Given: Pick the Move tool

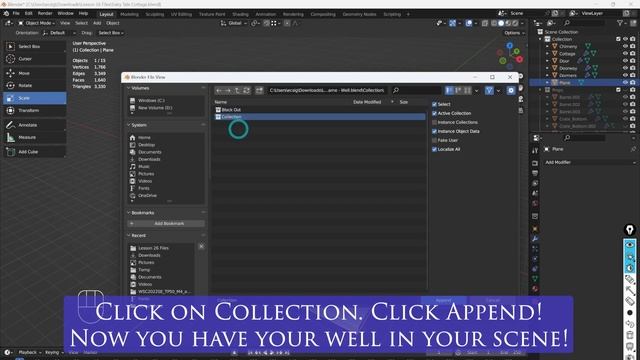Looking at the screenshot, I should click(x=35, y=73).
